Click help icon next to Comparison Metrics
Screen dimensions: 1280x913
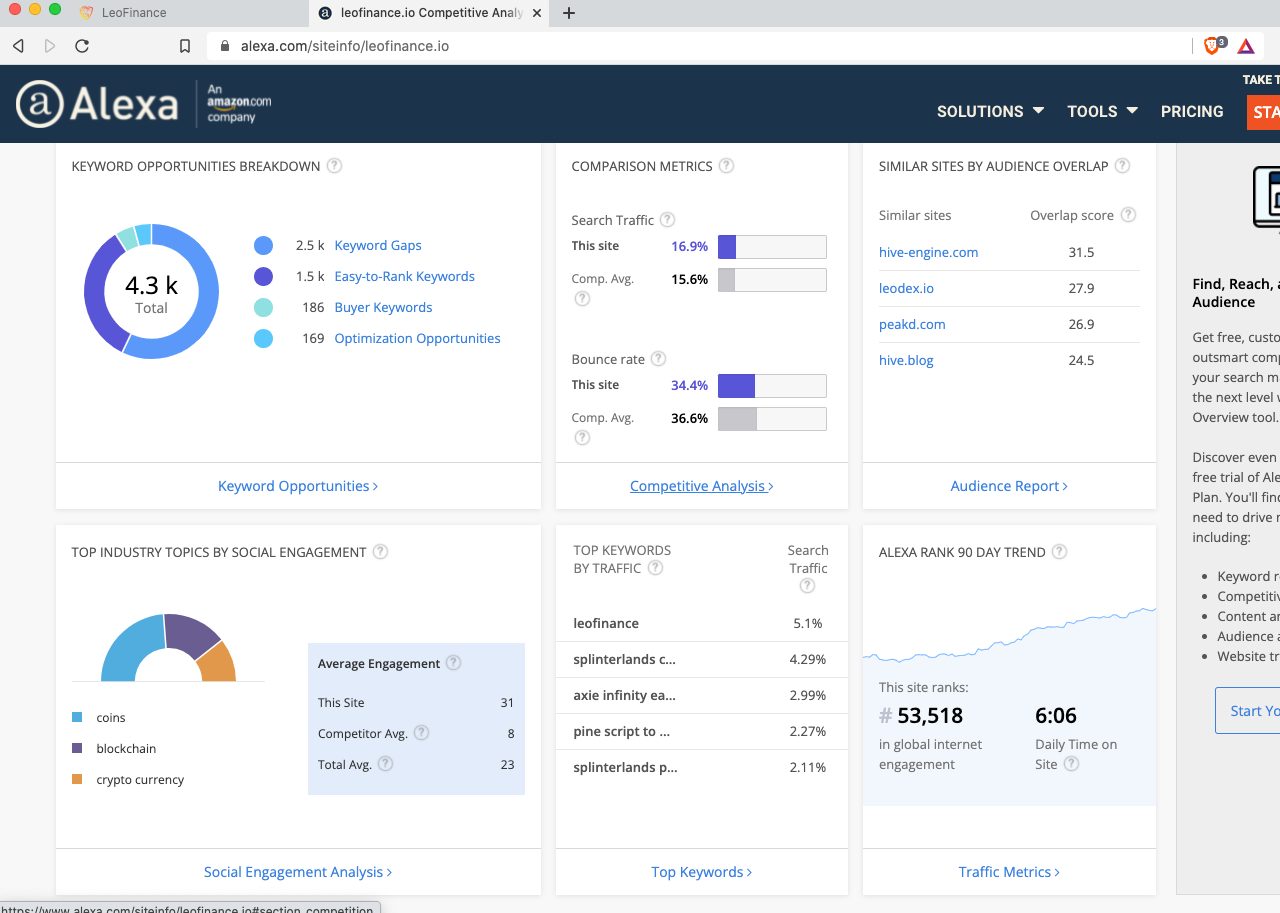tap(727, 166)
